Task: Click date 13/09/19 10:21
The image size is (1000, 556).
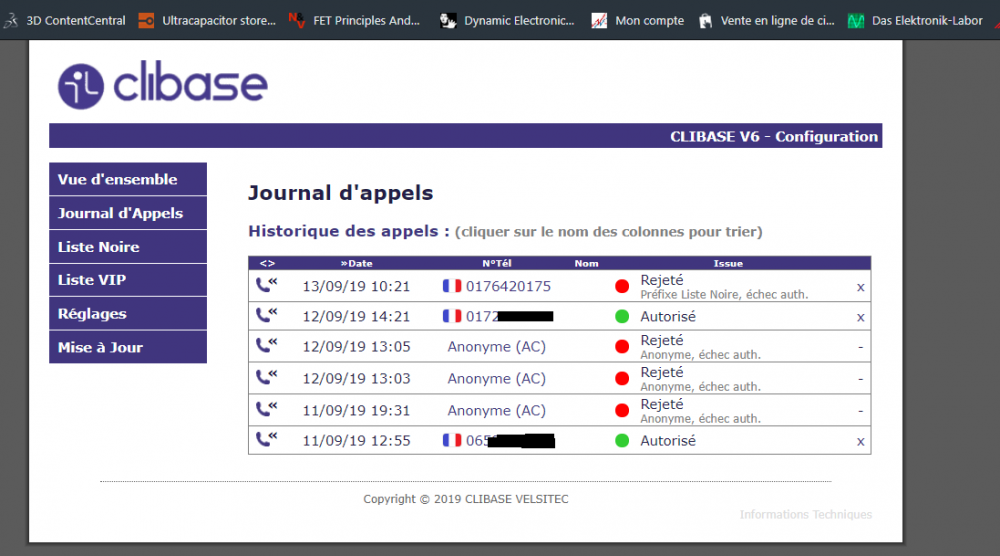Action: coord(356,286)
